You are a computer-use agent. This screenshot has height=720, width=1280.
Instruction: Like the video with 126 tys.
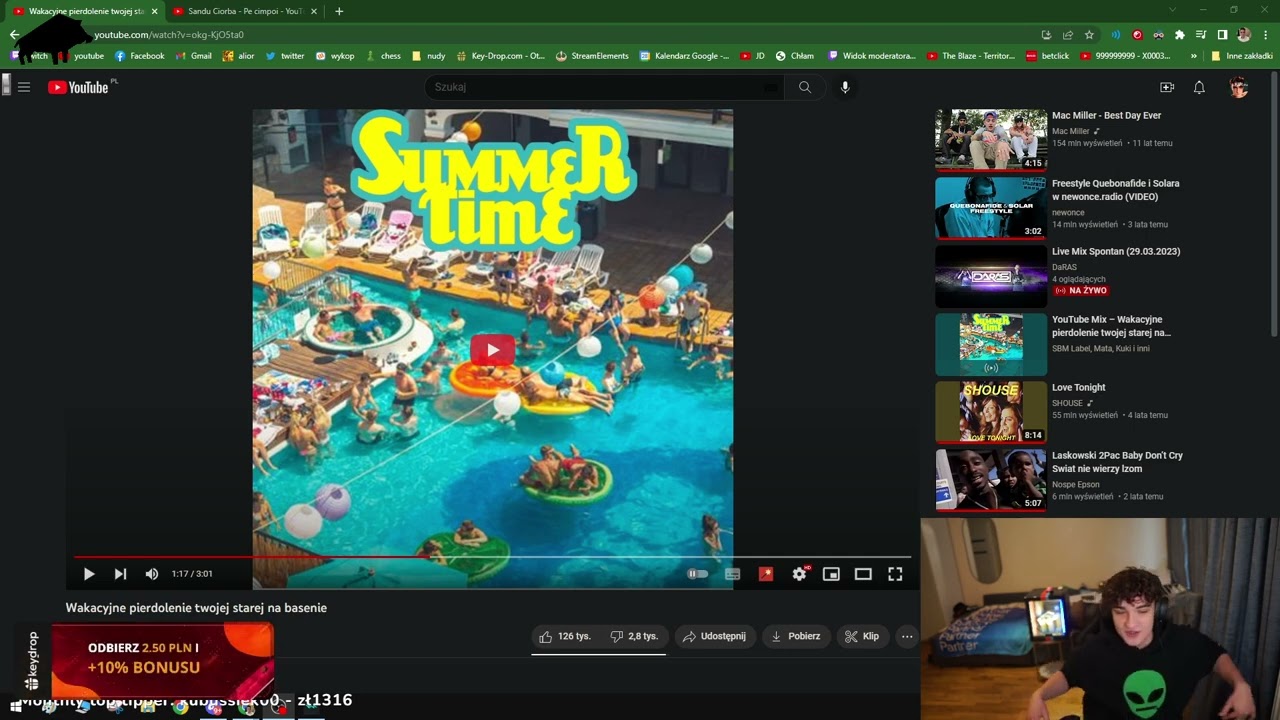pyautogui.click(x=565, y=636)
